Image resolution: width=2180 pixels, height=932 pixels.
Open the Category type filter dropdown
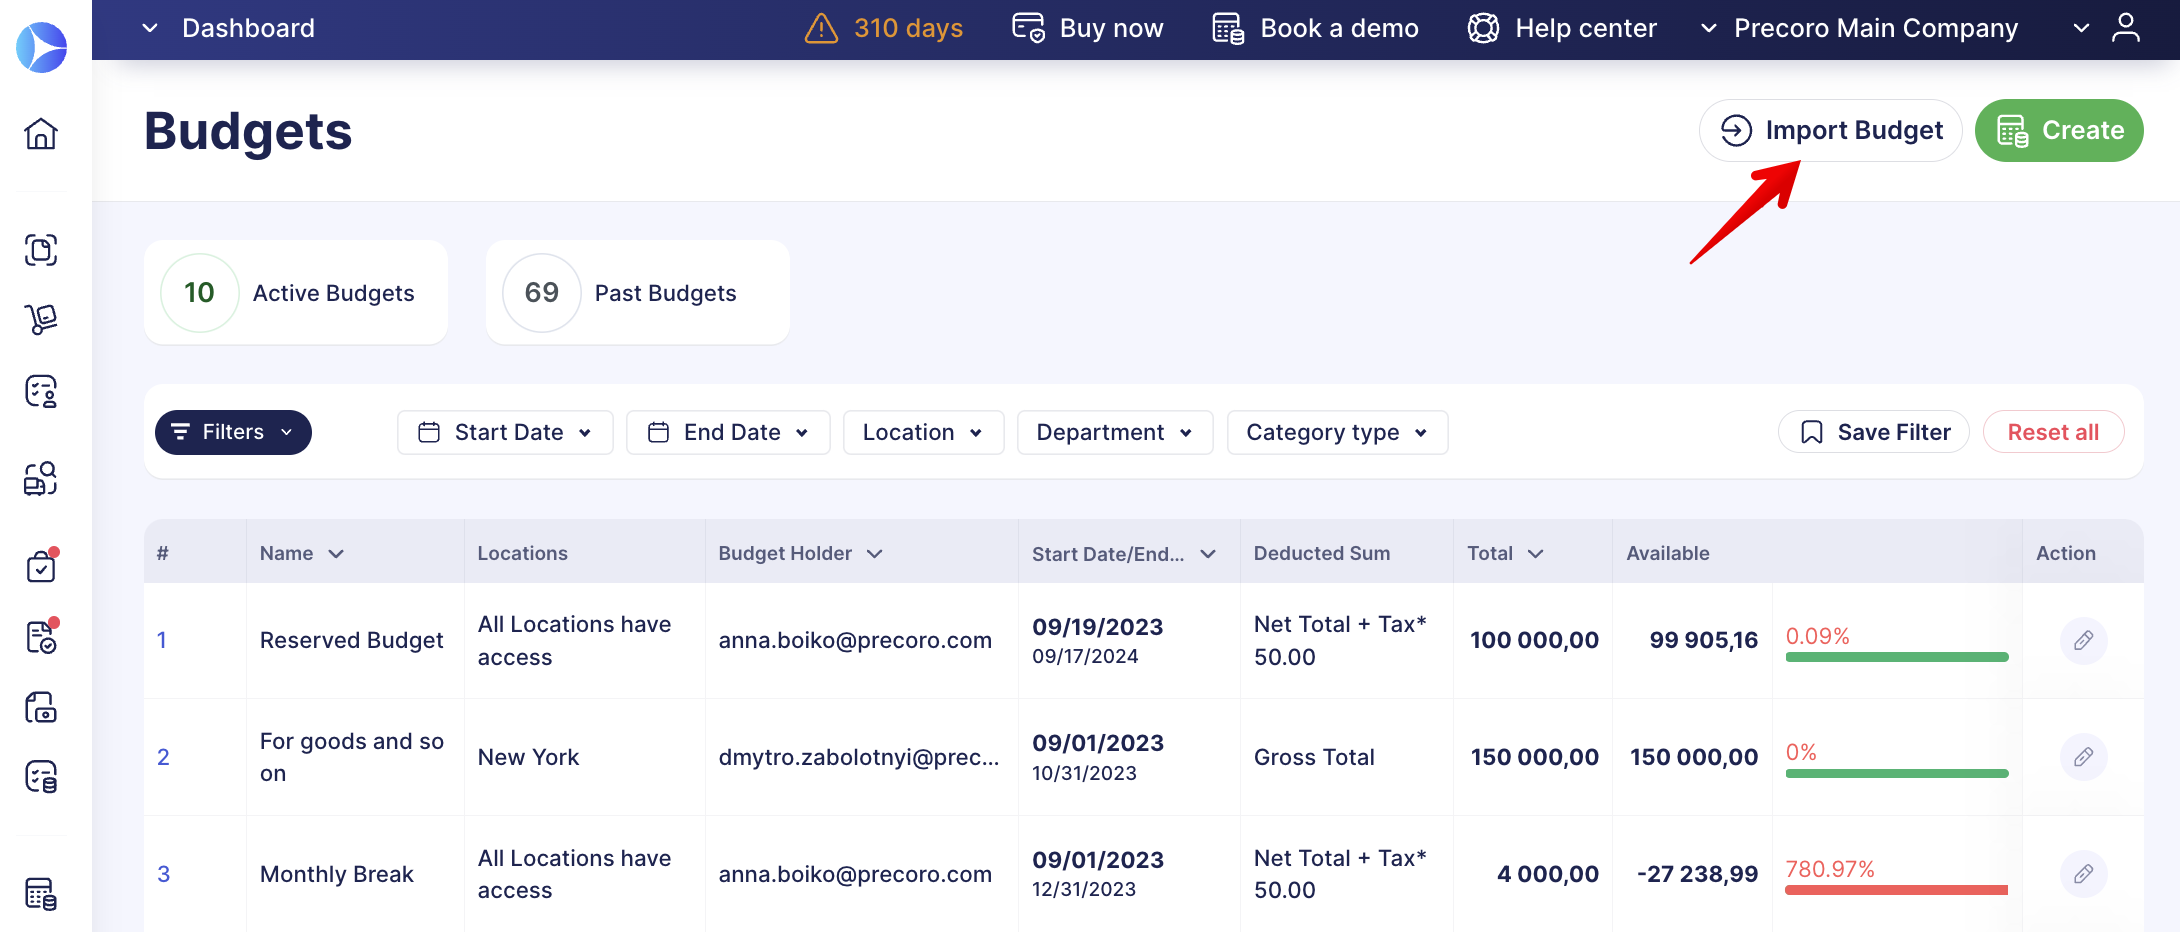point(1337,432)
